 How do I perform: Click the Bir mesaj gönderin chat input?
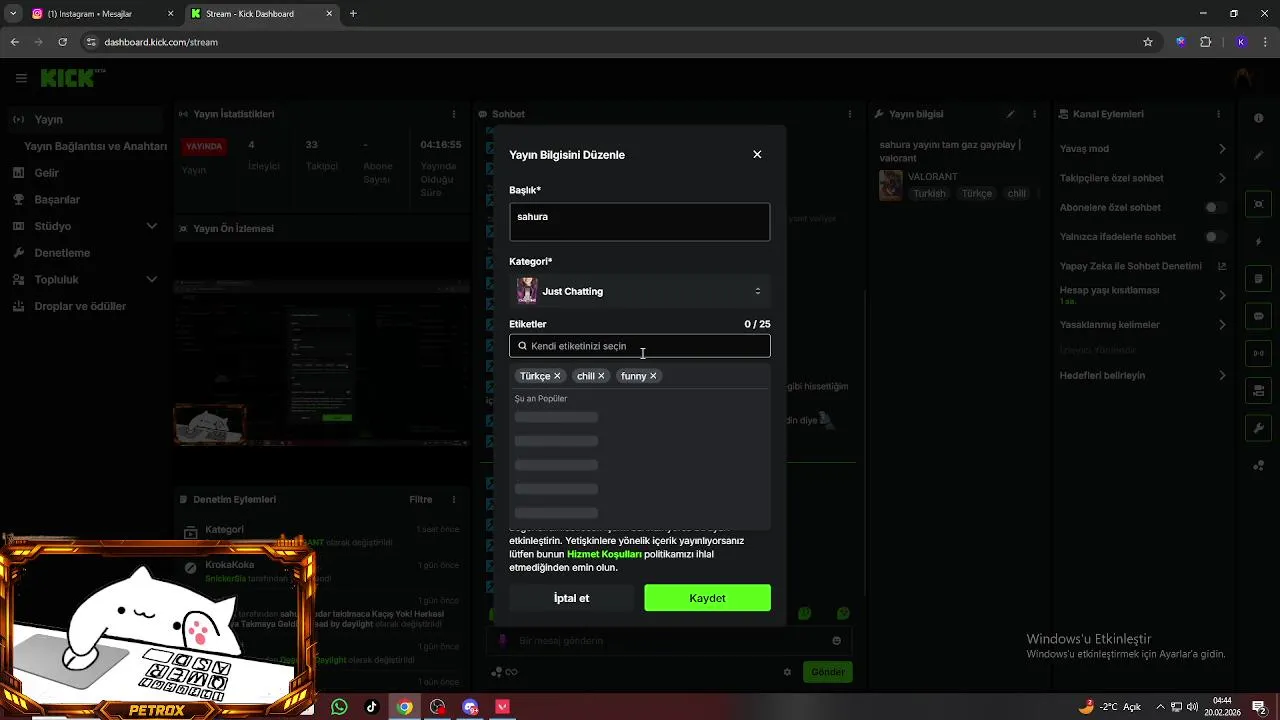670,641
